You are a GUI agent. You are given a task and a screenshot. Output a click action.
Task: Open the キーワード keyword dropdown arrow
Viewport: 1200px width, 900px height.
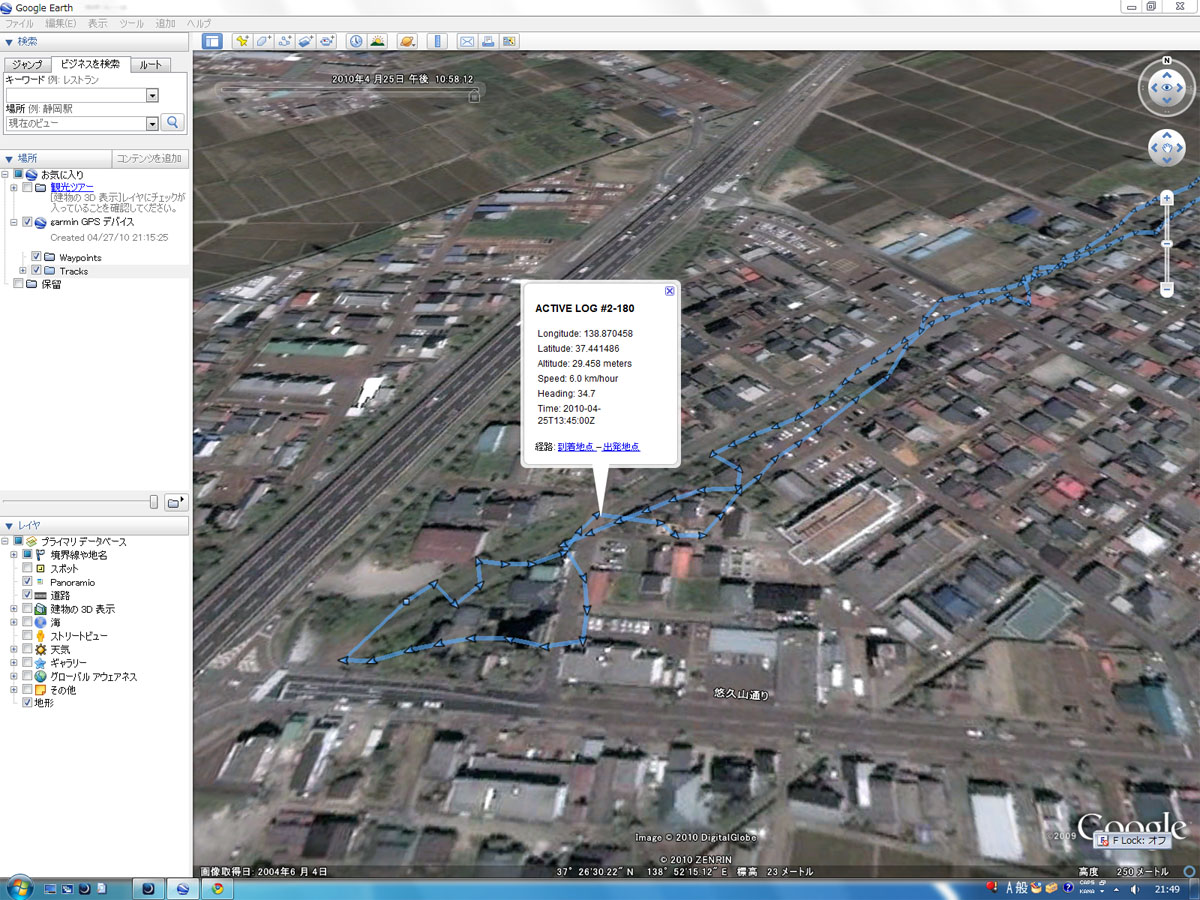pos(152,95)
